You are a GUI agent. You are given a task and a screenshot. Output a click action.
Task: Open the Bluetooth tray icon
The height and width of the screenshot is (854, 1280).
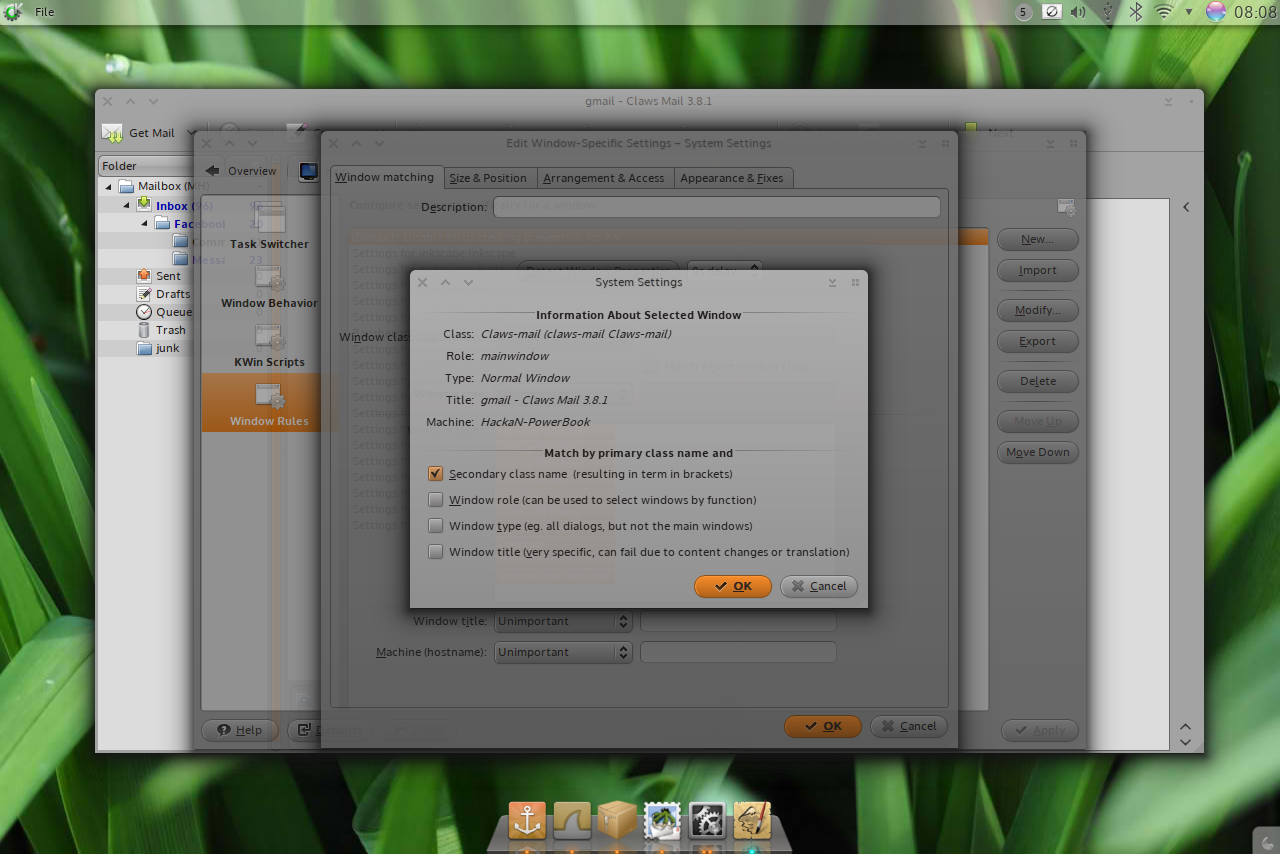1136,12
